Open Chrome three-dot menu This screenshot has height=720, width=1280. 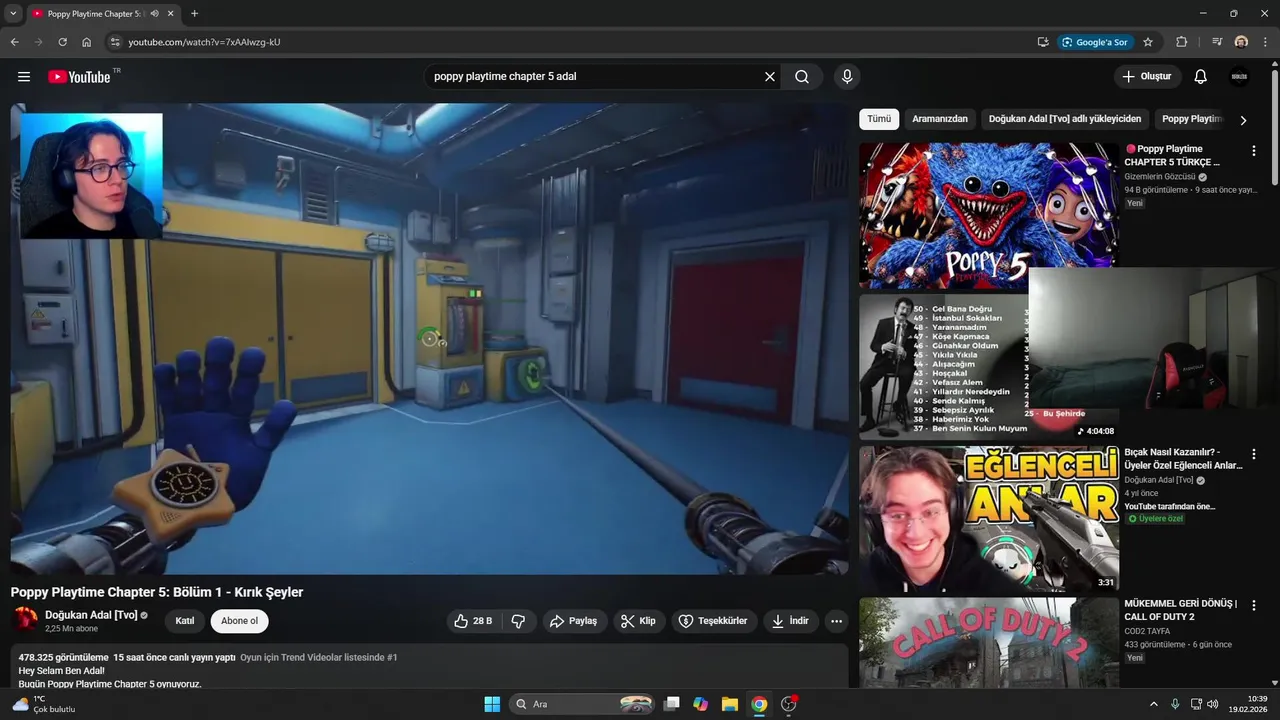point(1265,42)
